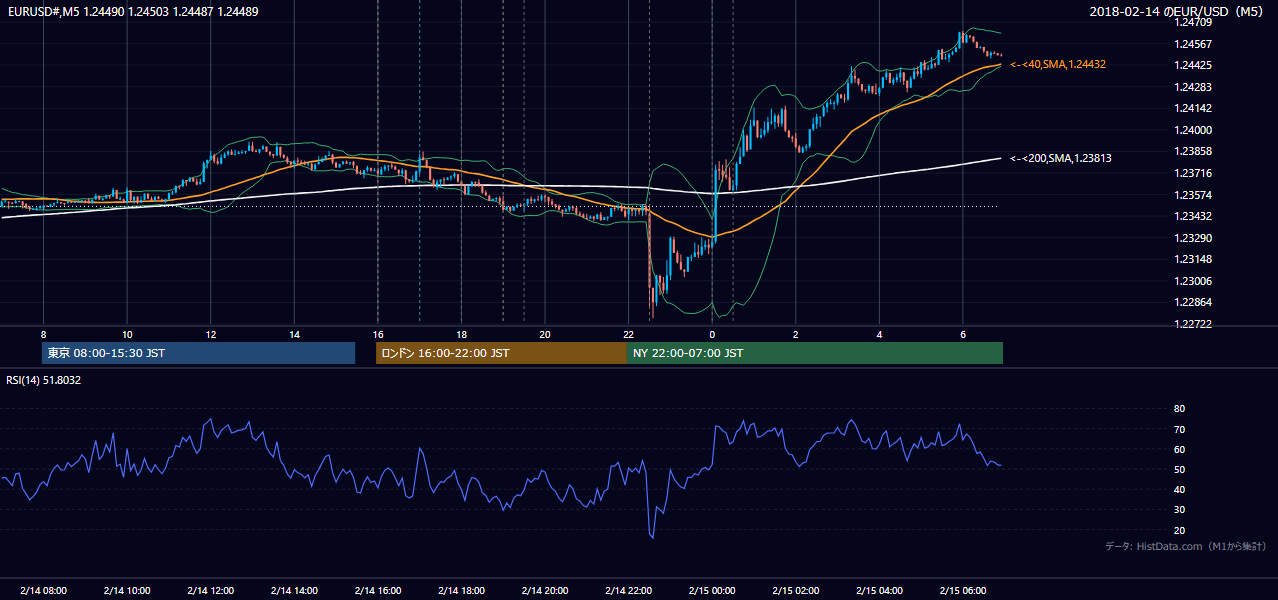Viewport: 1278px width, 600px height.
Task: Click the HistData.com data source credit
Action: [1186, 546]
